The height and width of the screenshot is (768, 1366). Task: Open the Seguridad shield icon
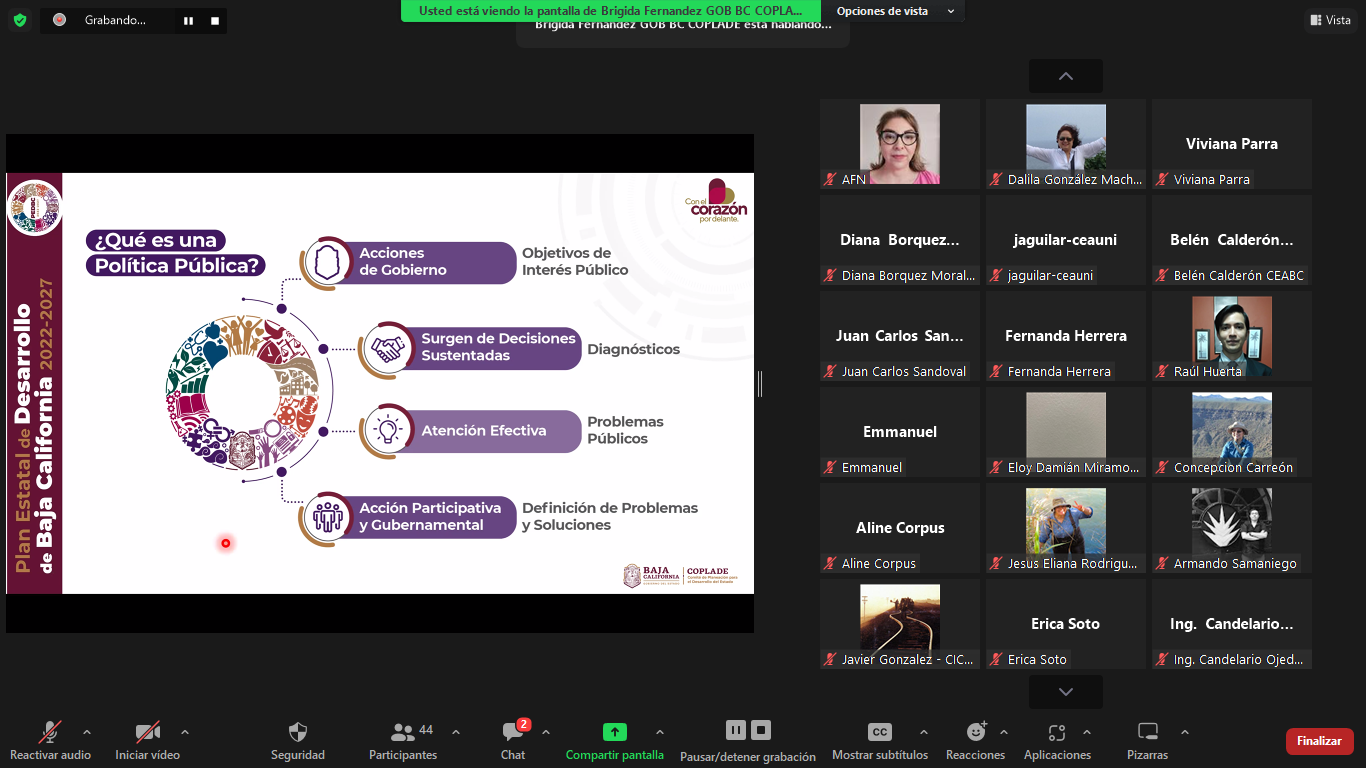pos(297,732)
